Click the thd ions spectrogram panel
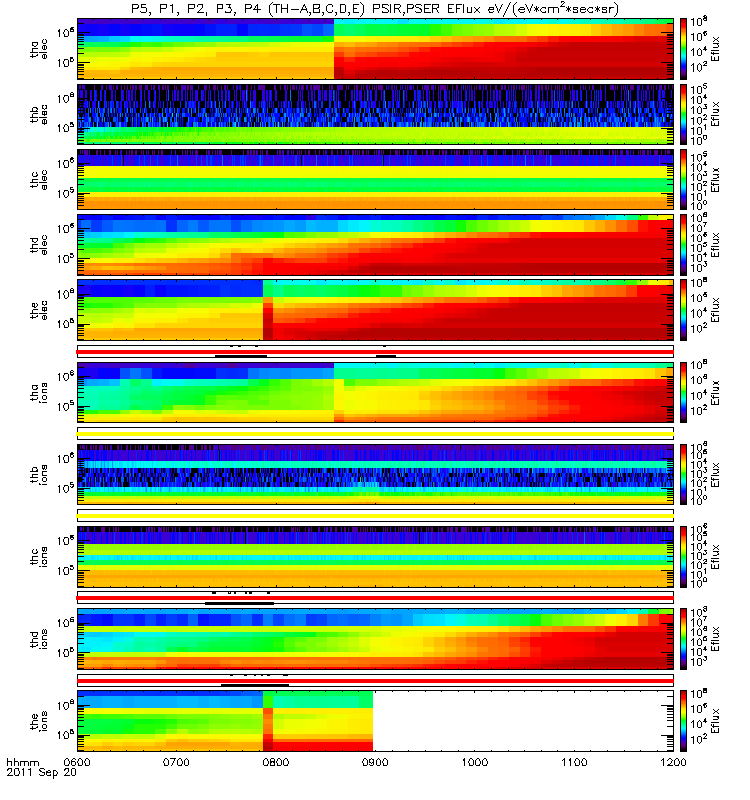This screenshot has width=750, height=800. pyautogui.click(x=375, y=638)
